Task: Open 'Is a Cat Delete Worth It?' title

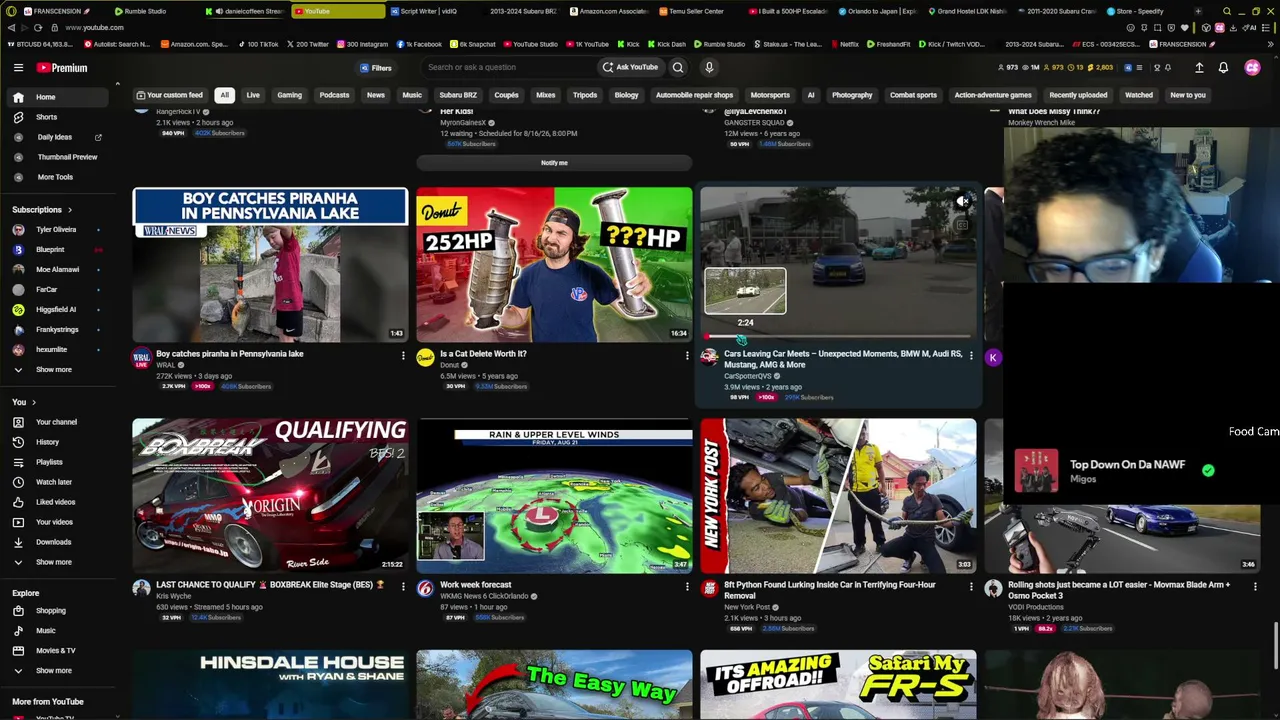Action: pos(483,354)
